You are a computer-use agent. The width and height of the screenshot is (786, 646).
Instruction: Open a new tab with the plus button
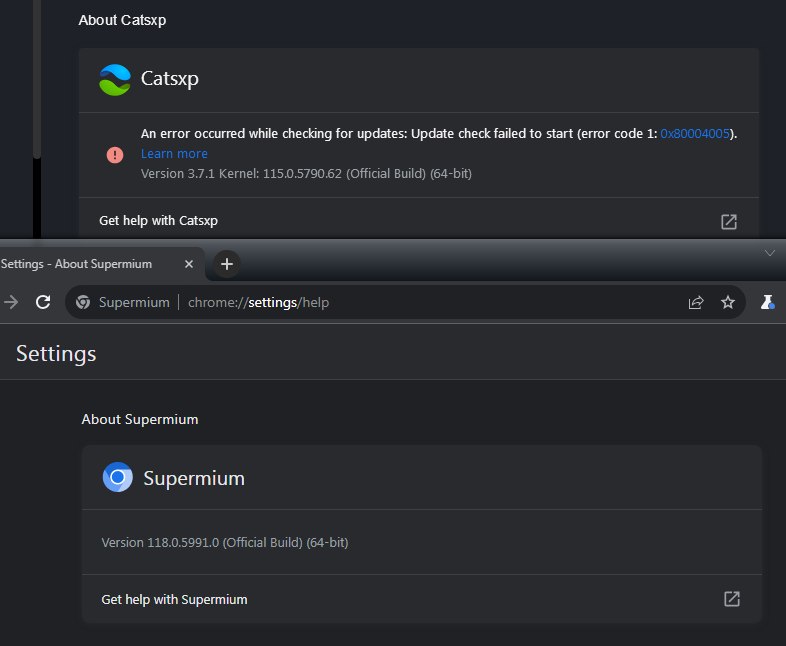point(227,264)
